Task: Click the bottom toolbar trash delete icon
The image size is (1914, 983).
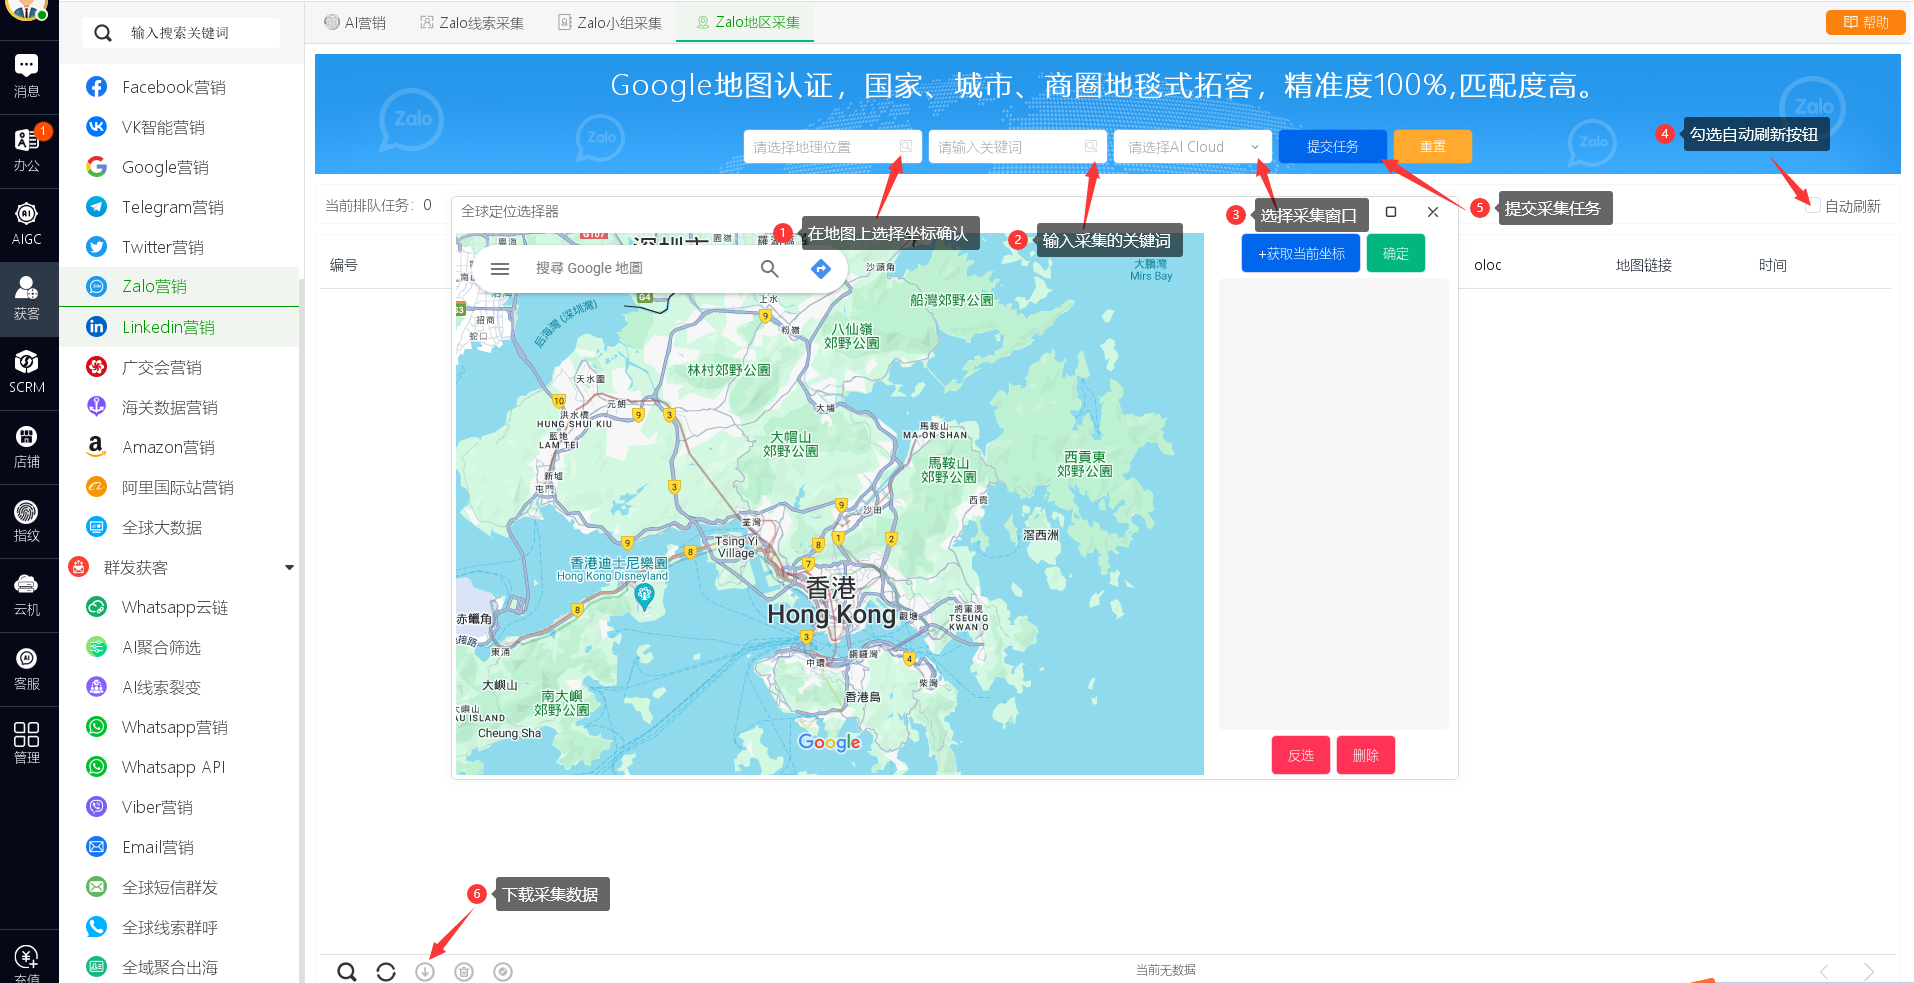Action: [x=464, y=971]
